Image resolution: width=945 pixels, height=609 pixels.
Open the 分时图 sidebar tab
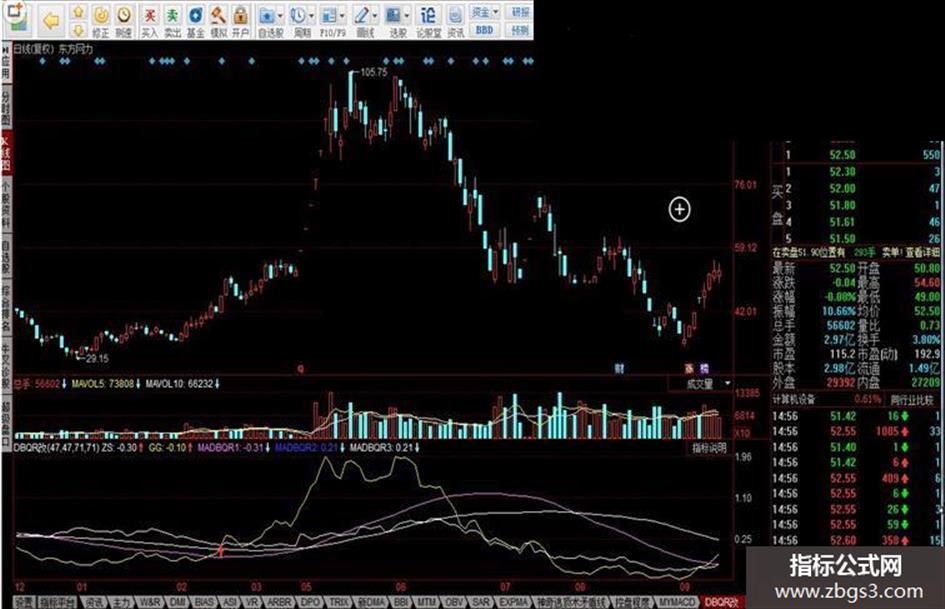[x=5, y=109]
